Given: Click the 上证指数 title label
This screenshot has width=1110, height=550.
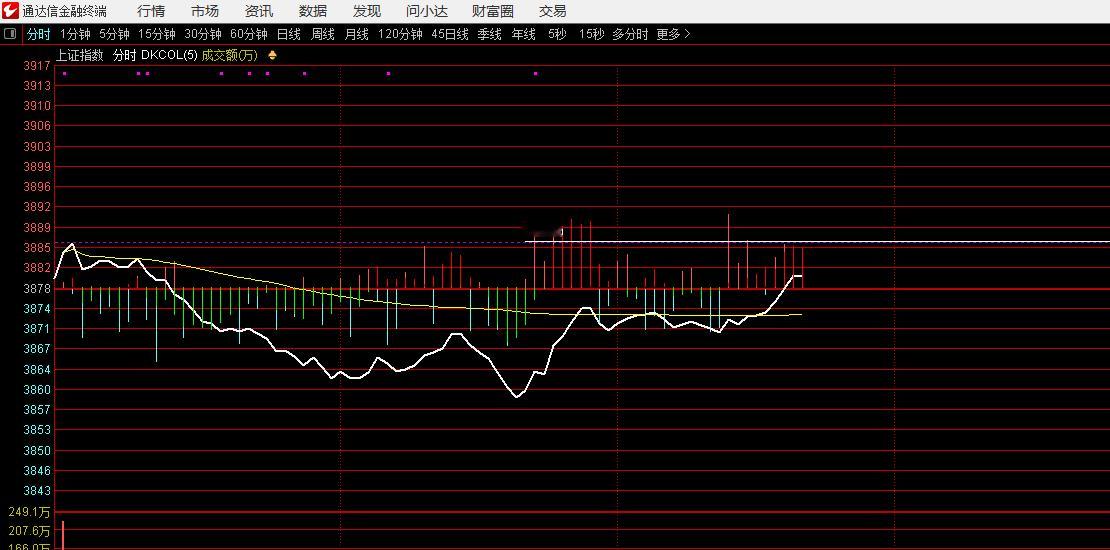Looking at the screenshot, I should pos(80,55).
